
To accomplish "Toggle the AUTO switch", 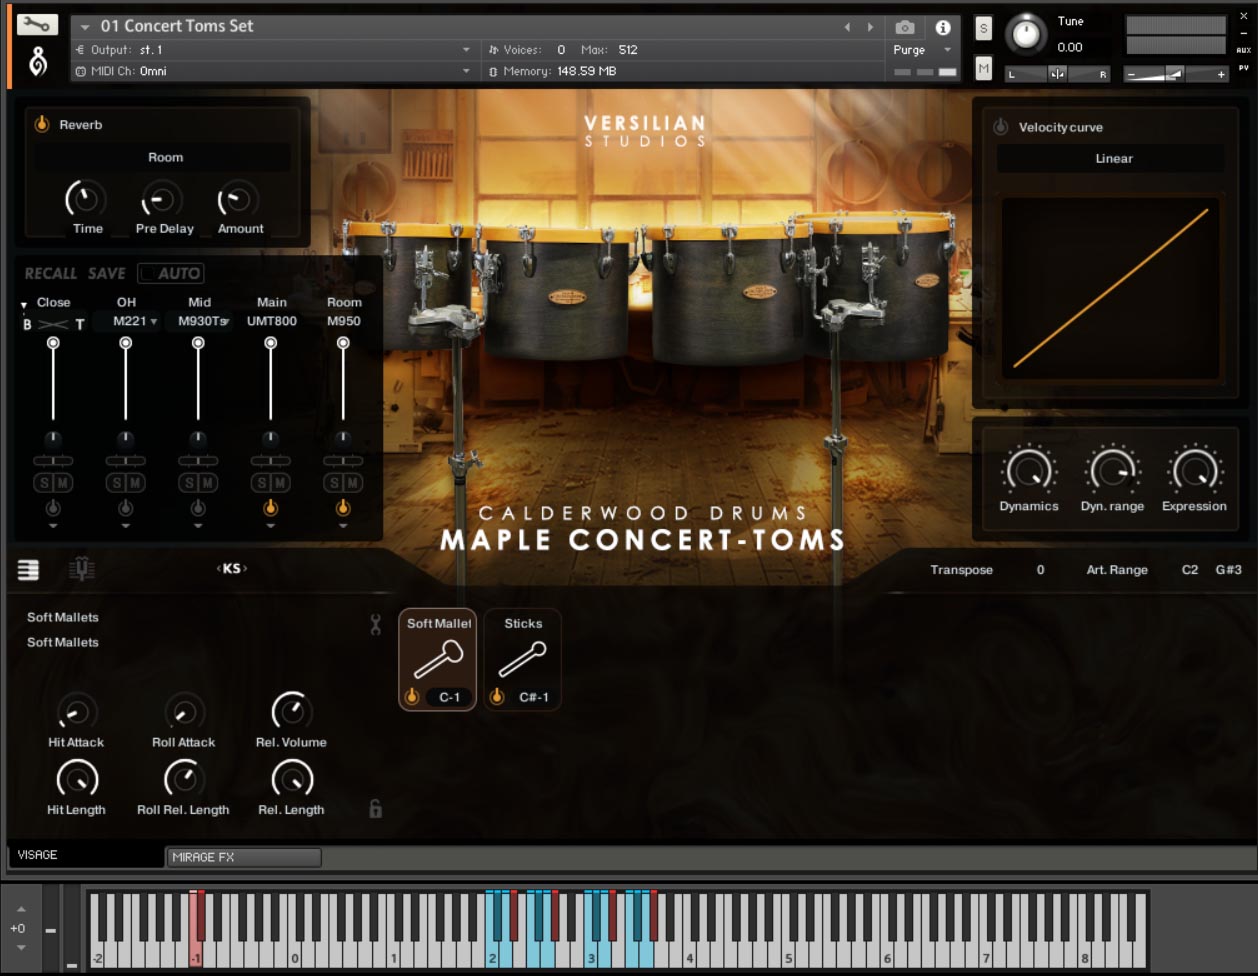I will click(171, 273).
